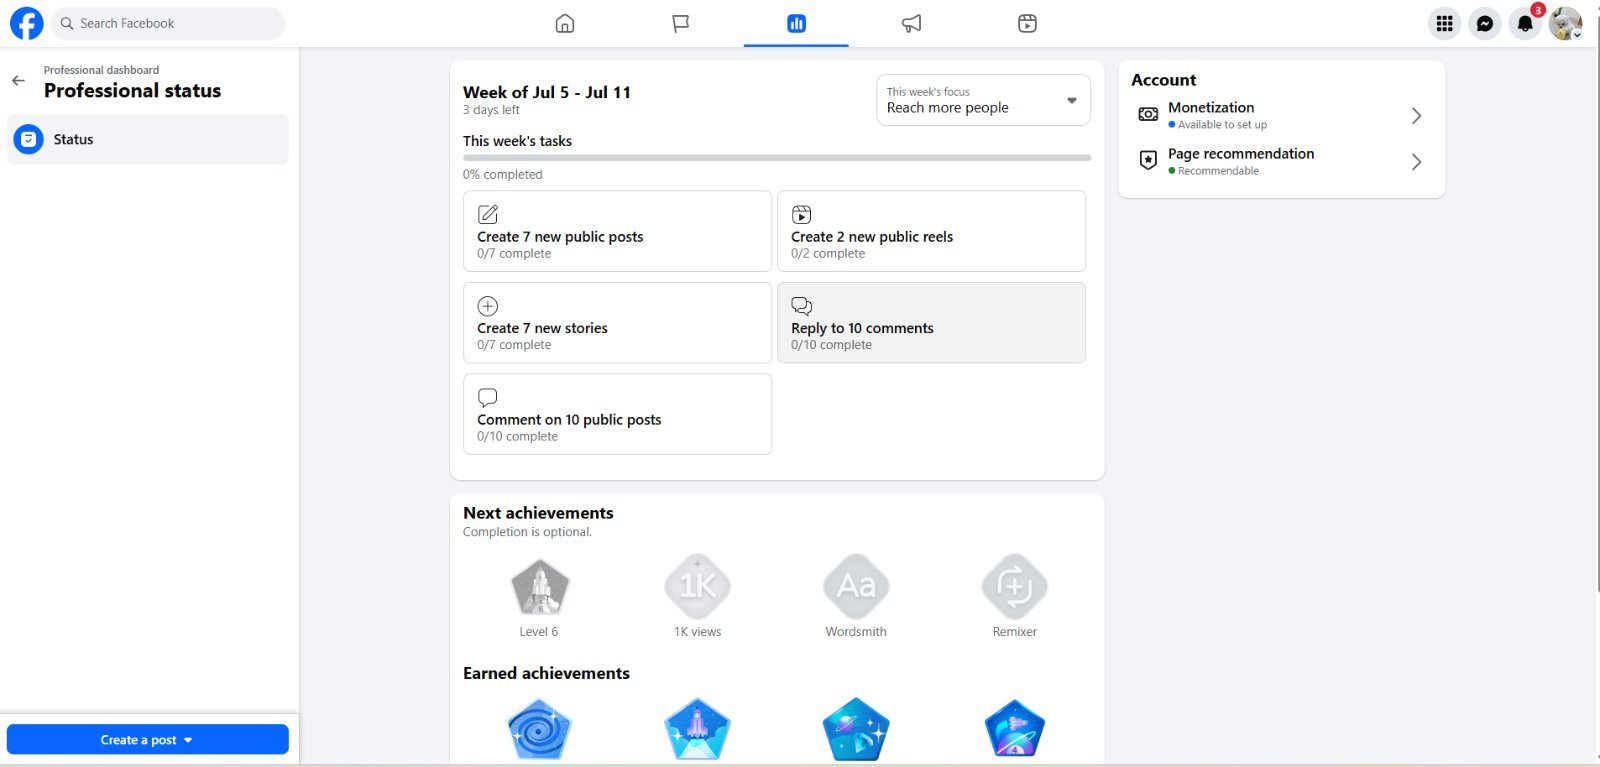View the Wordsmith achievement badge
Image resolution: width=1600 pixels, height=767 pixels.
coord(856,587)
